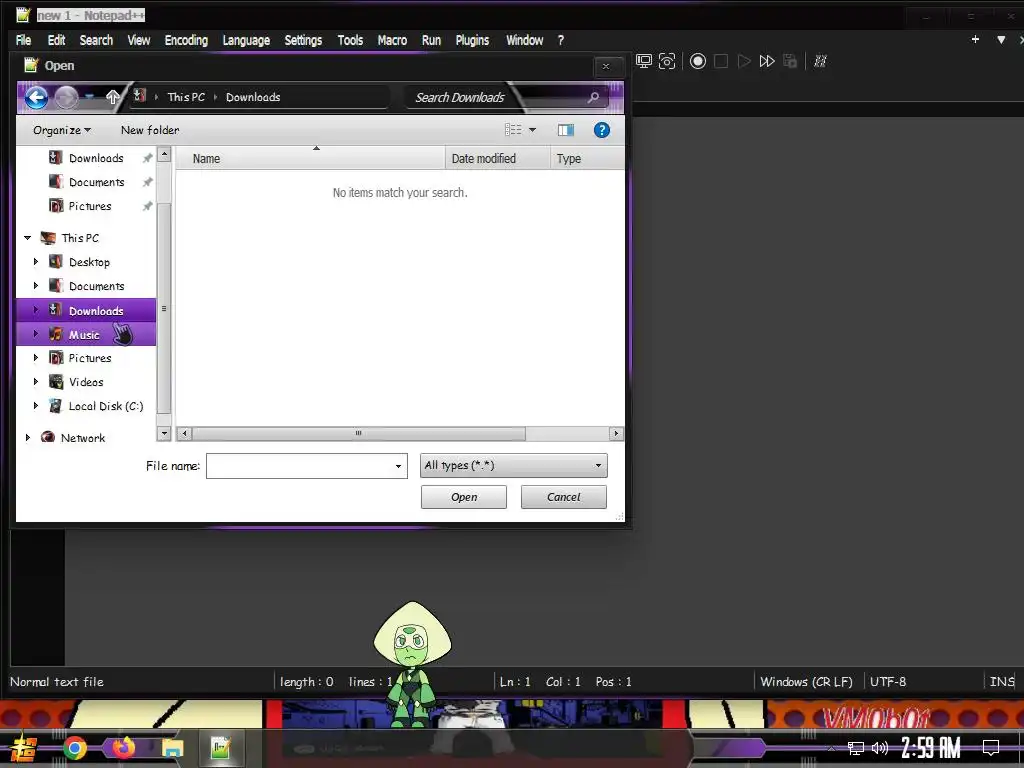
Task: Open the view options dropdown arrow
Action: click(x=532, y=130)
